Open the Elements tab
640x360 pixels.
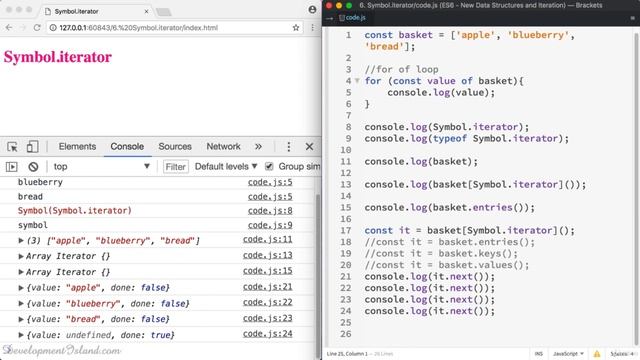tap(77, 147)
